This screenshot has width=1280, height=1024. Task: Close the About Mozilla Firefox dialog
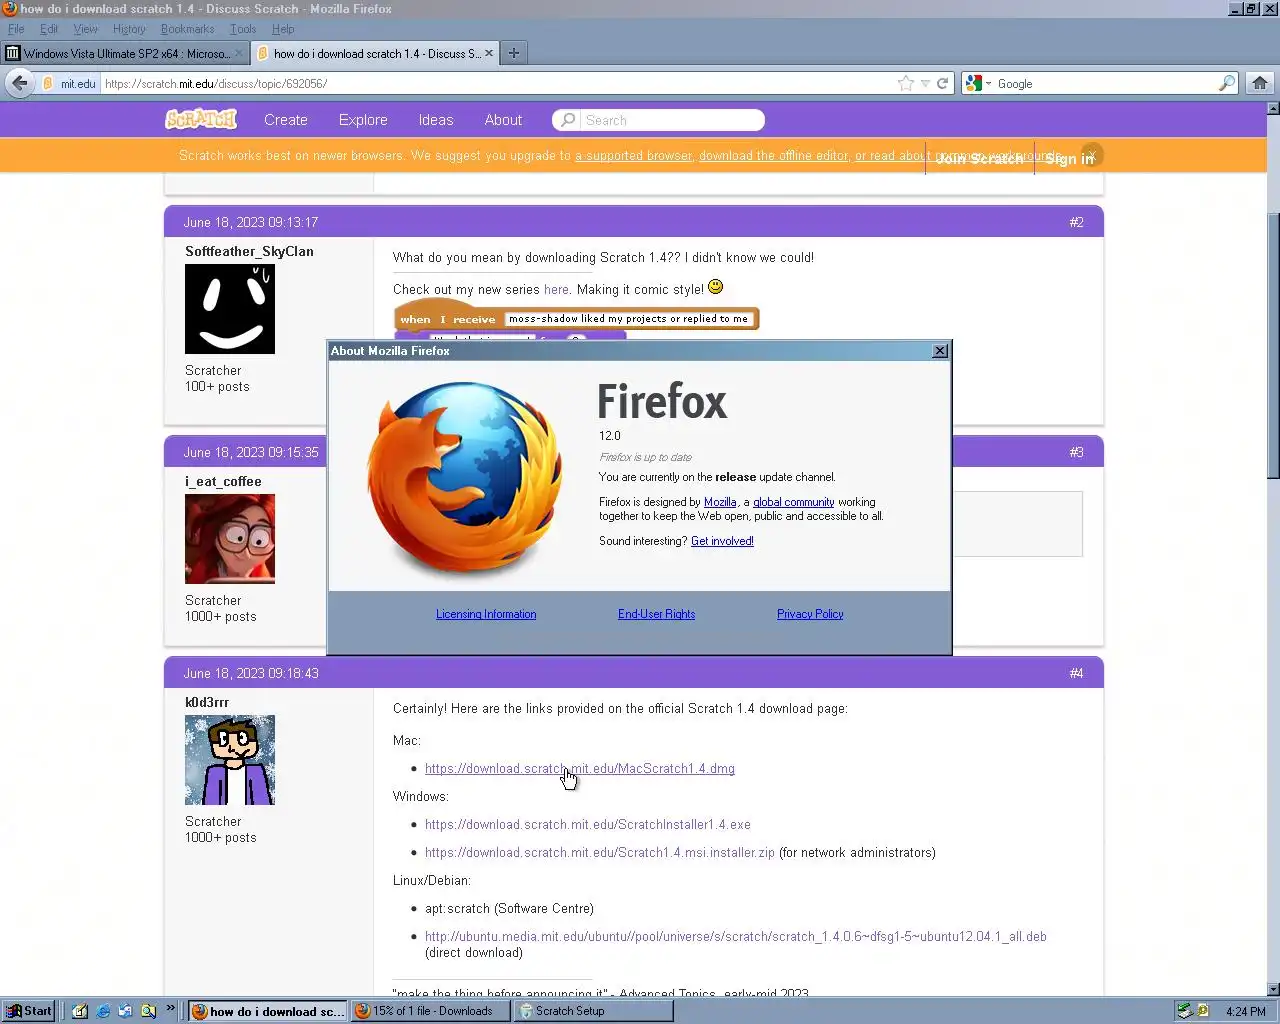point(940,351)
